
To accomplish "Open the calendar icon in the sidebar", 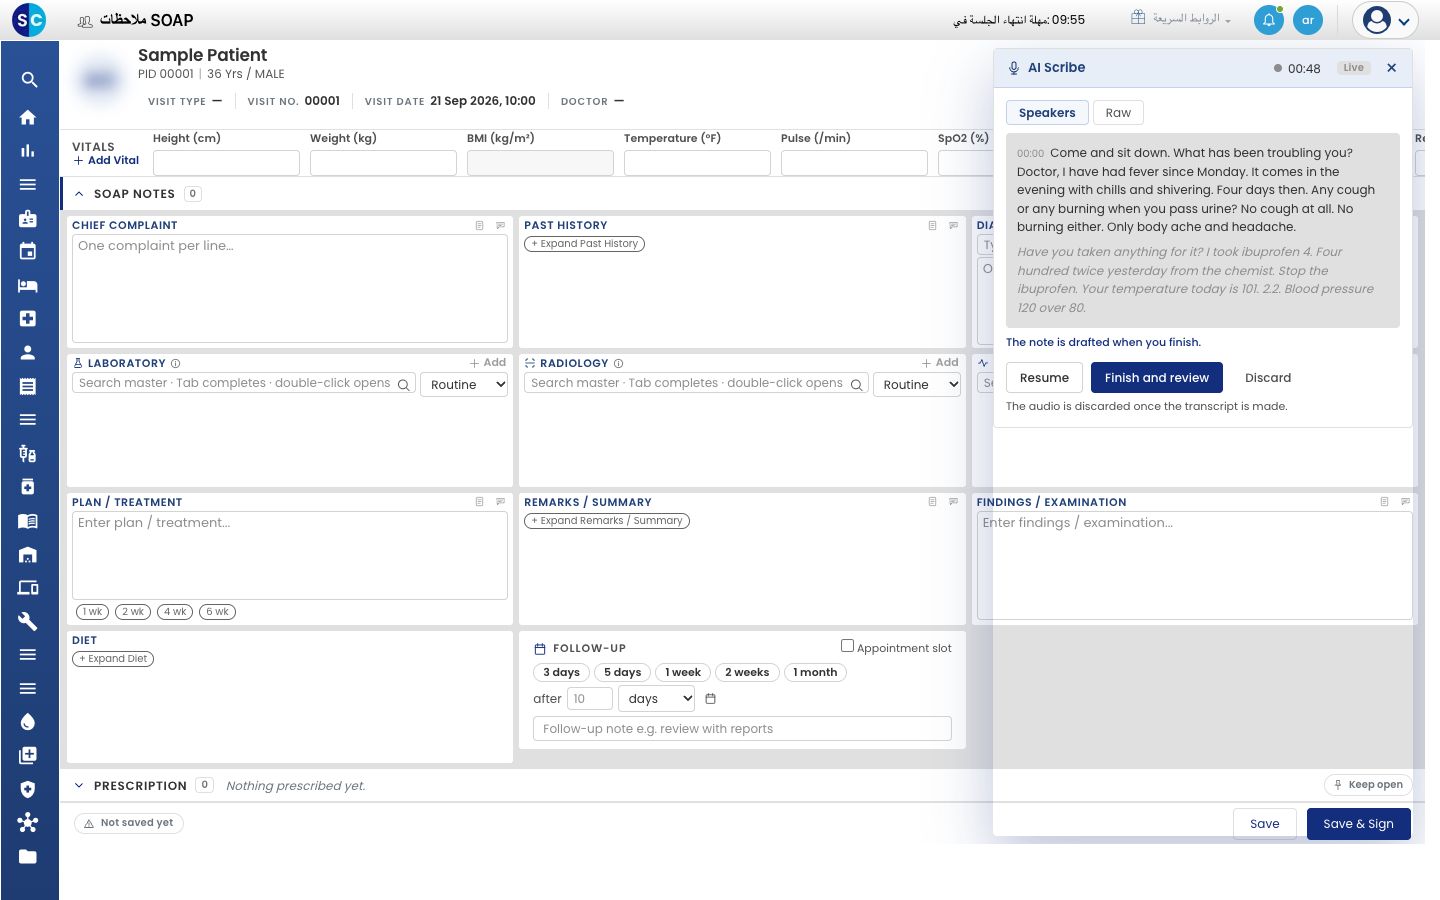I will click(x=28, y=251).
